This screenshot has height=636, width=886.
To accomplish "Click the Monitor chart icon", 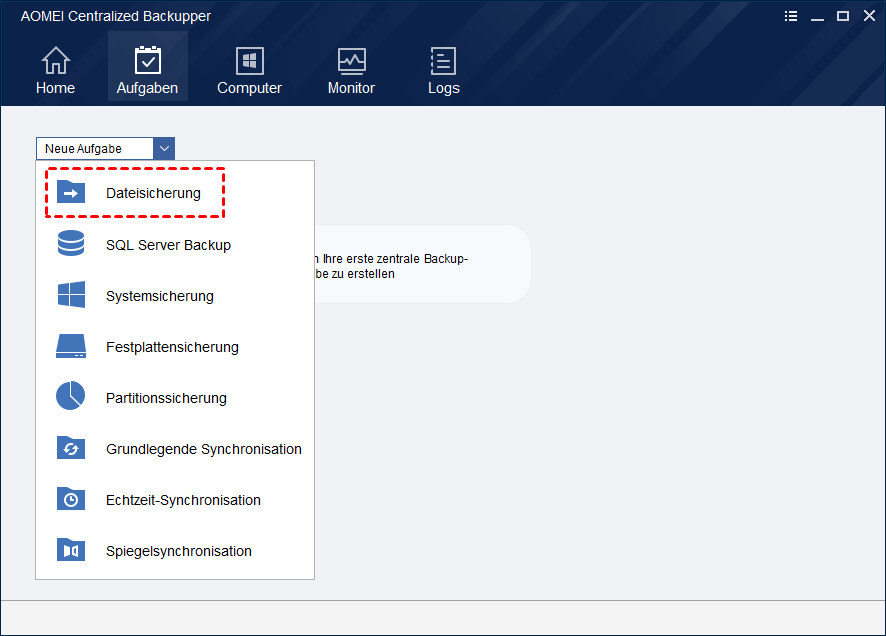I will coord(351,61).
